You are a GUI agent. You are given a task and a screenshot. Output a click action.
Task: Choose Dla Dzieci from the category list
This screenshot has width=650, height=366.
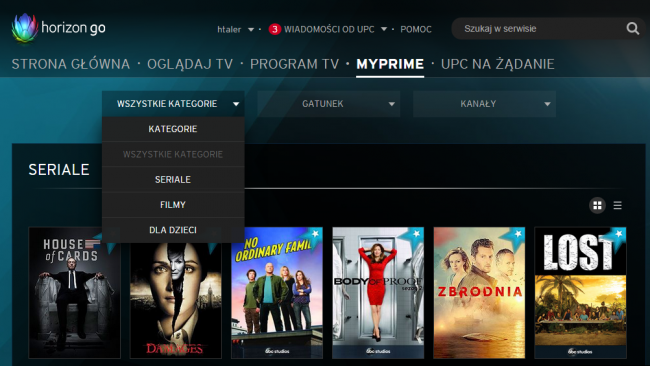(x=173, y=230)
